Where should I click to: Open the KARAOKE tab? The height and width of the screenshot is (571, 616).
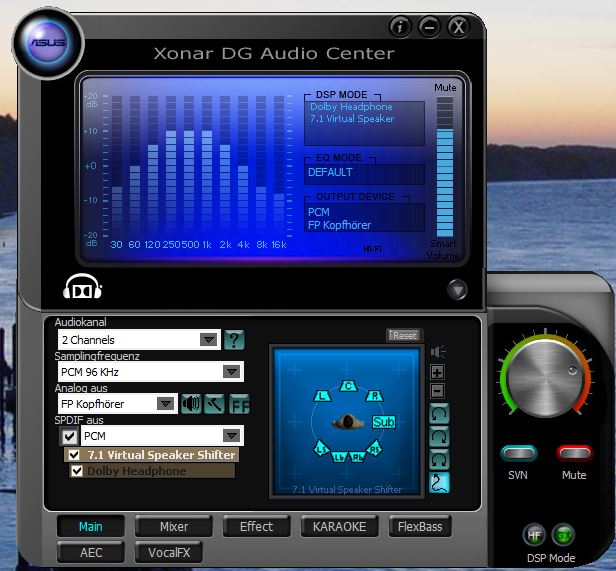click(x=339, y=527)
